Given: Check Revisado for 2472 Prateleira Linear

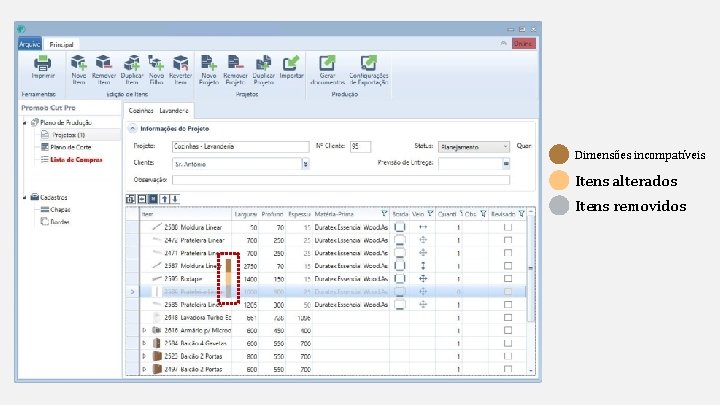Looking at the screenshot, I should click(x=508, y=240).
